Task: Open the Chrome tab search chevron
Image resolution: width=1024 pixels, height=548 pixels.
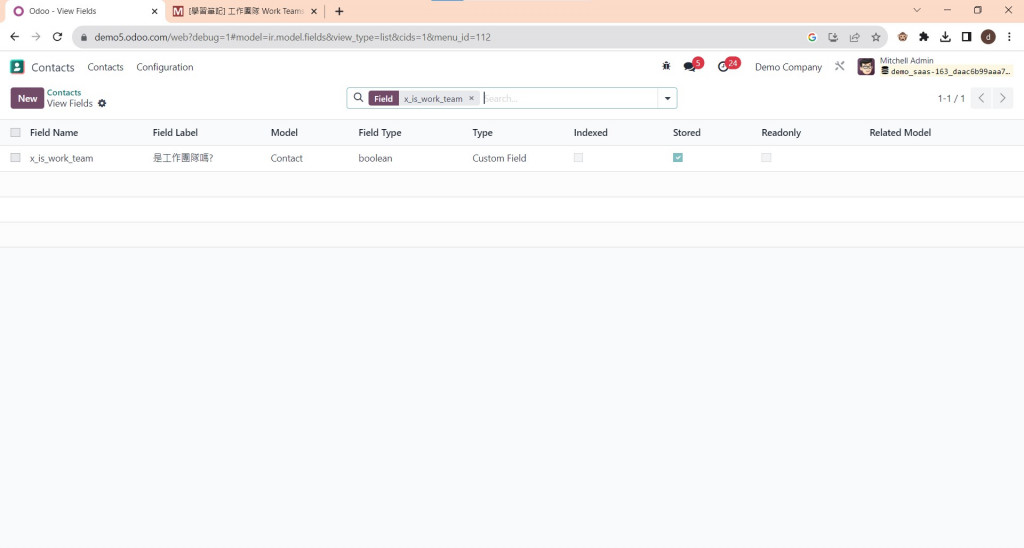Action: (x=917, y=10)
